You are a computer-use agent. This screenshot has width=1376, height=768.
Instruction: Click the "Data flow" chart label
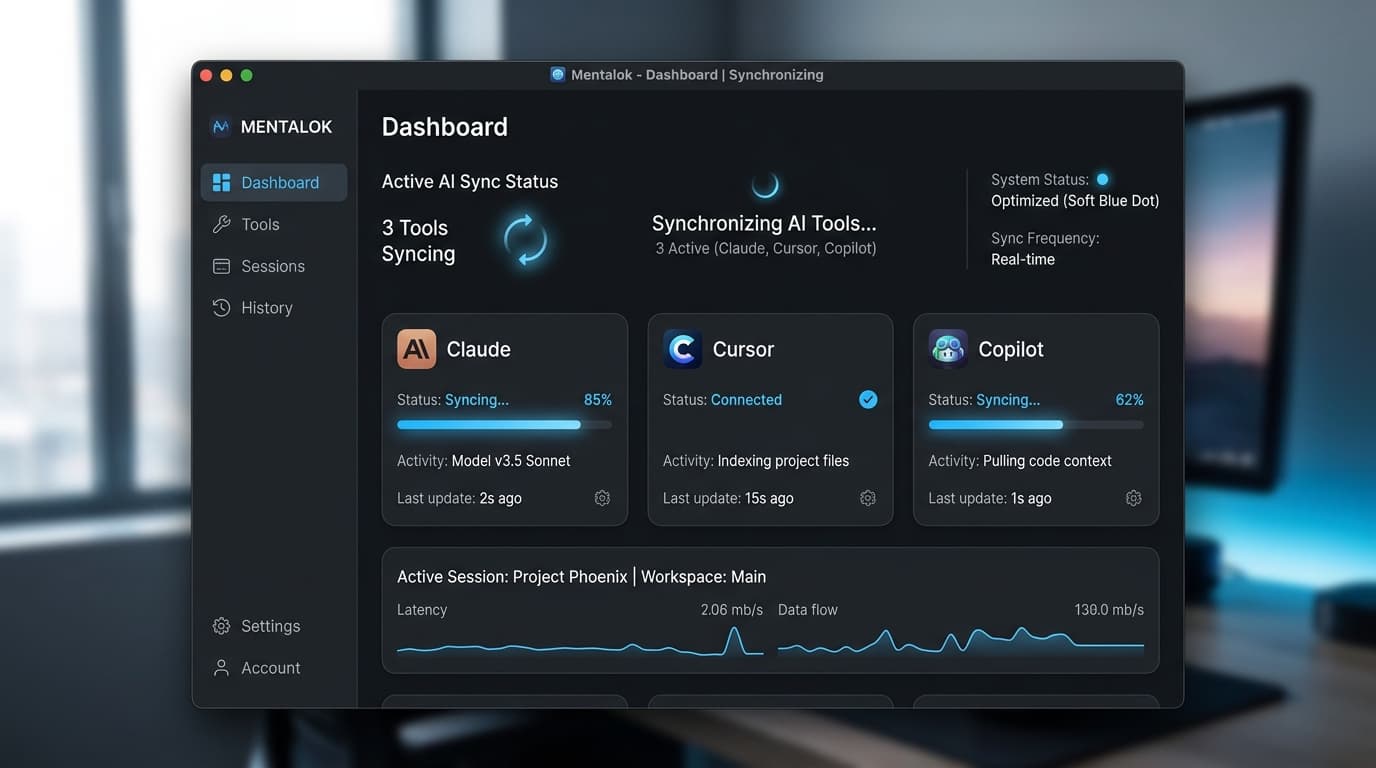point(808,610)
